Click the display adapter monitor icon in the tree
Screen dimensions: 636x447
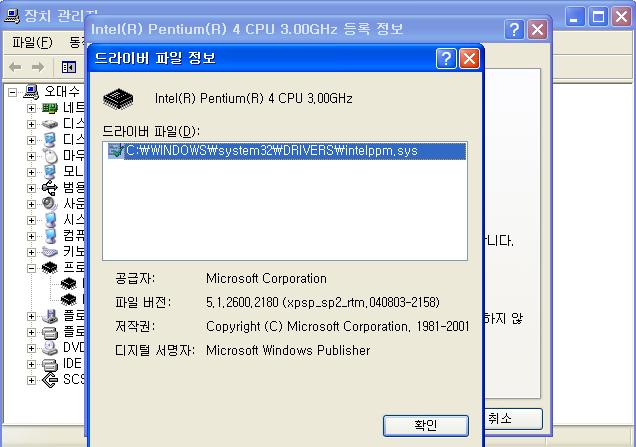point(50,140)
